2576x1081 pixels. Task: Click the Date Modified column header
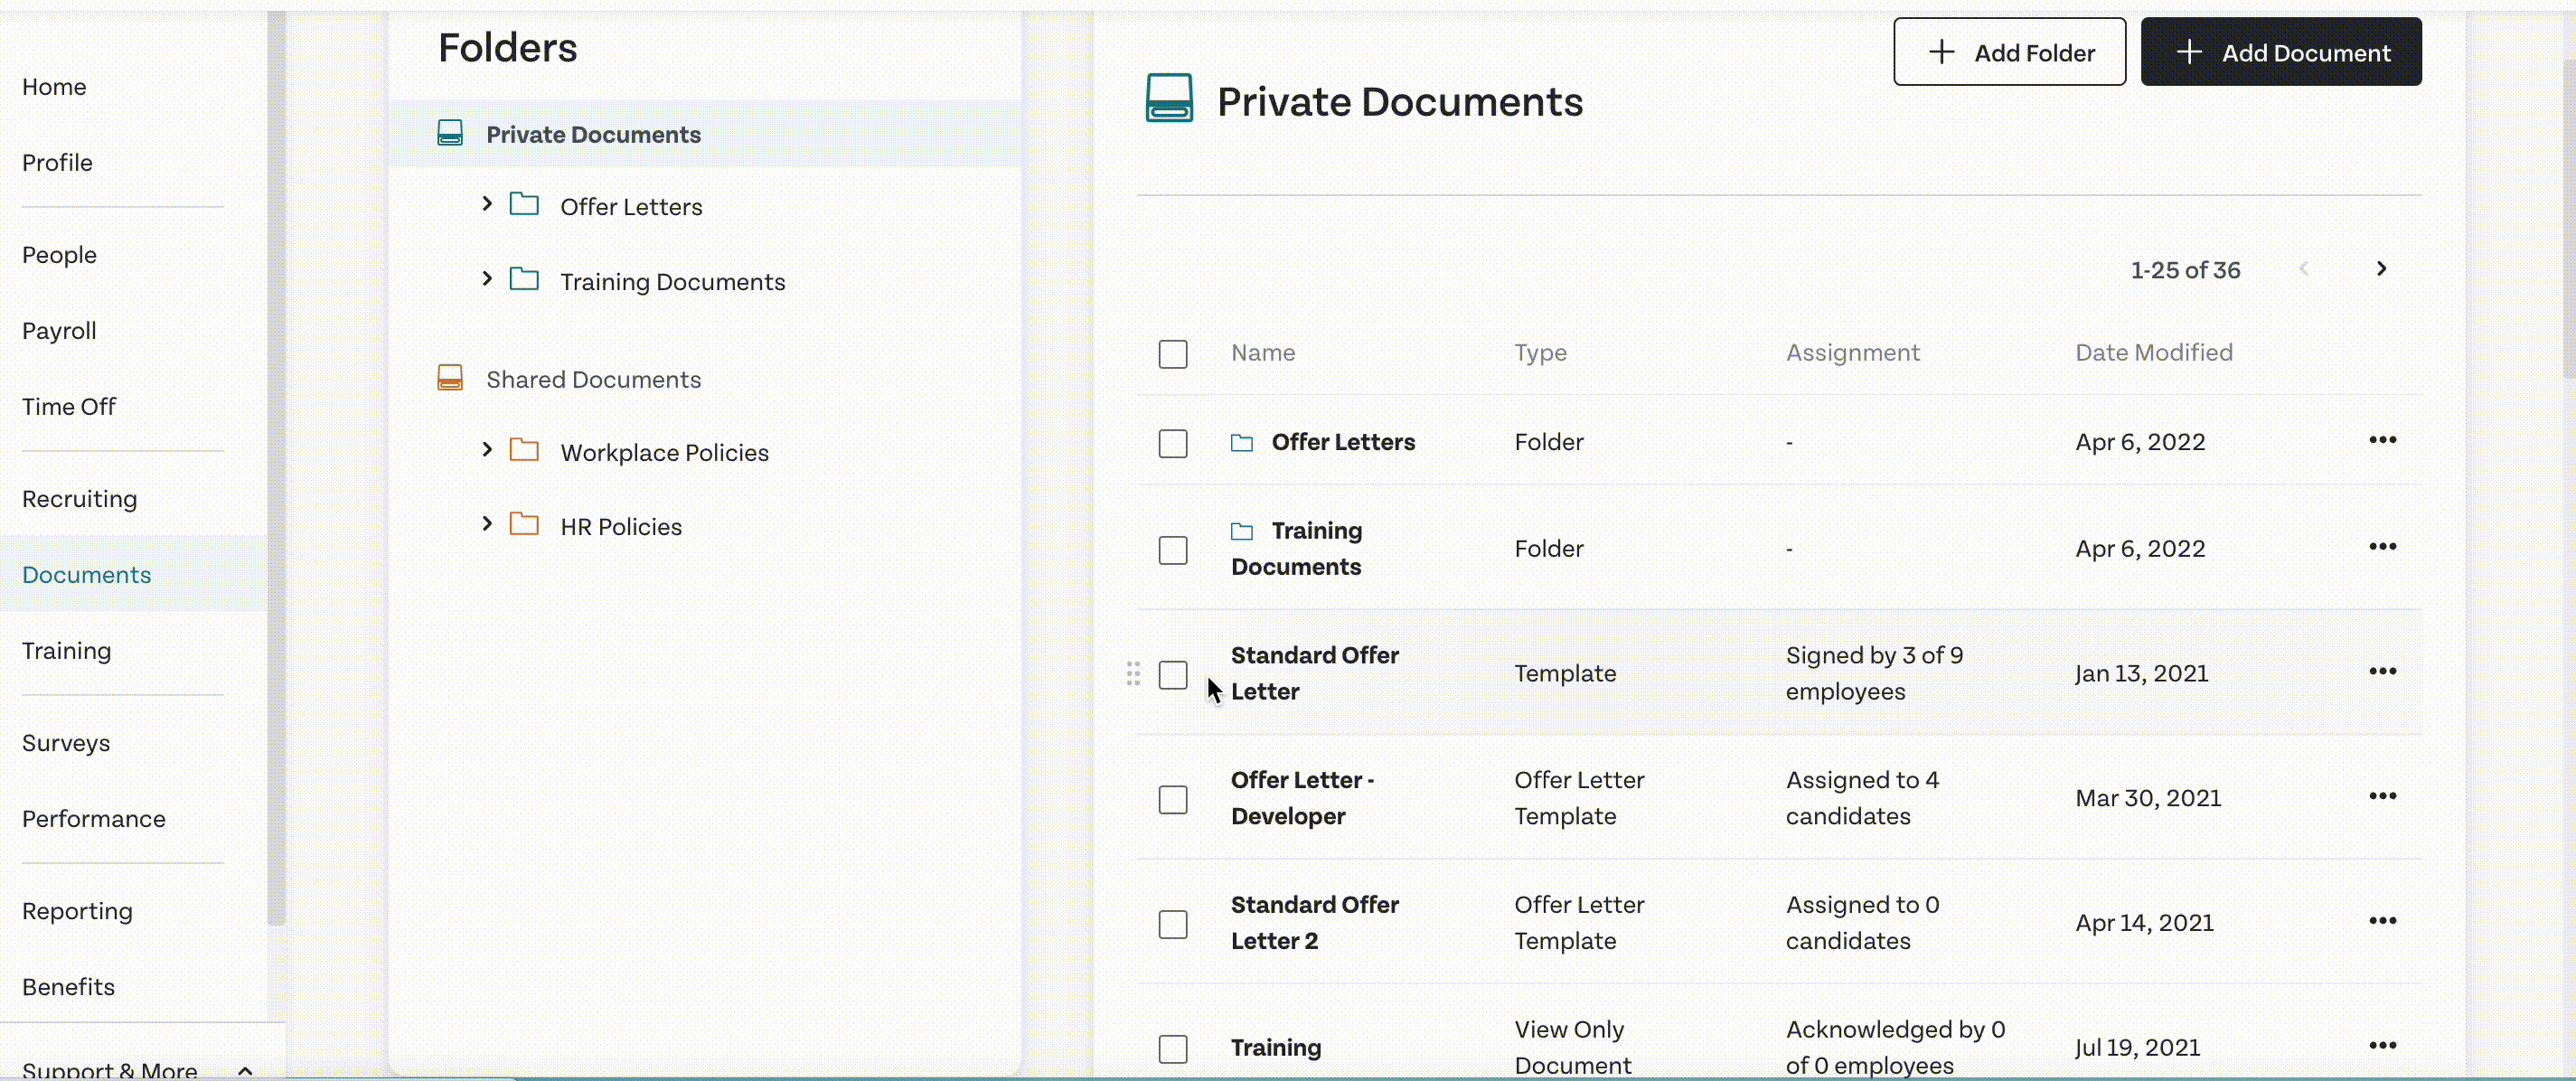pos(2153,352)
